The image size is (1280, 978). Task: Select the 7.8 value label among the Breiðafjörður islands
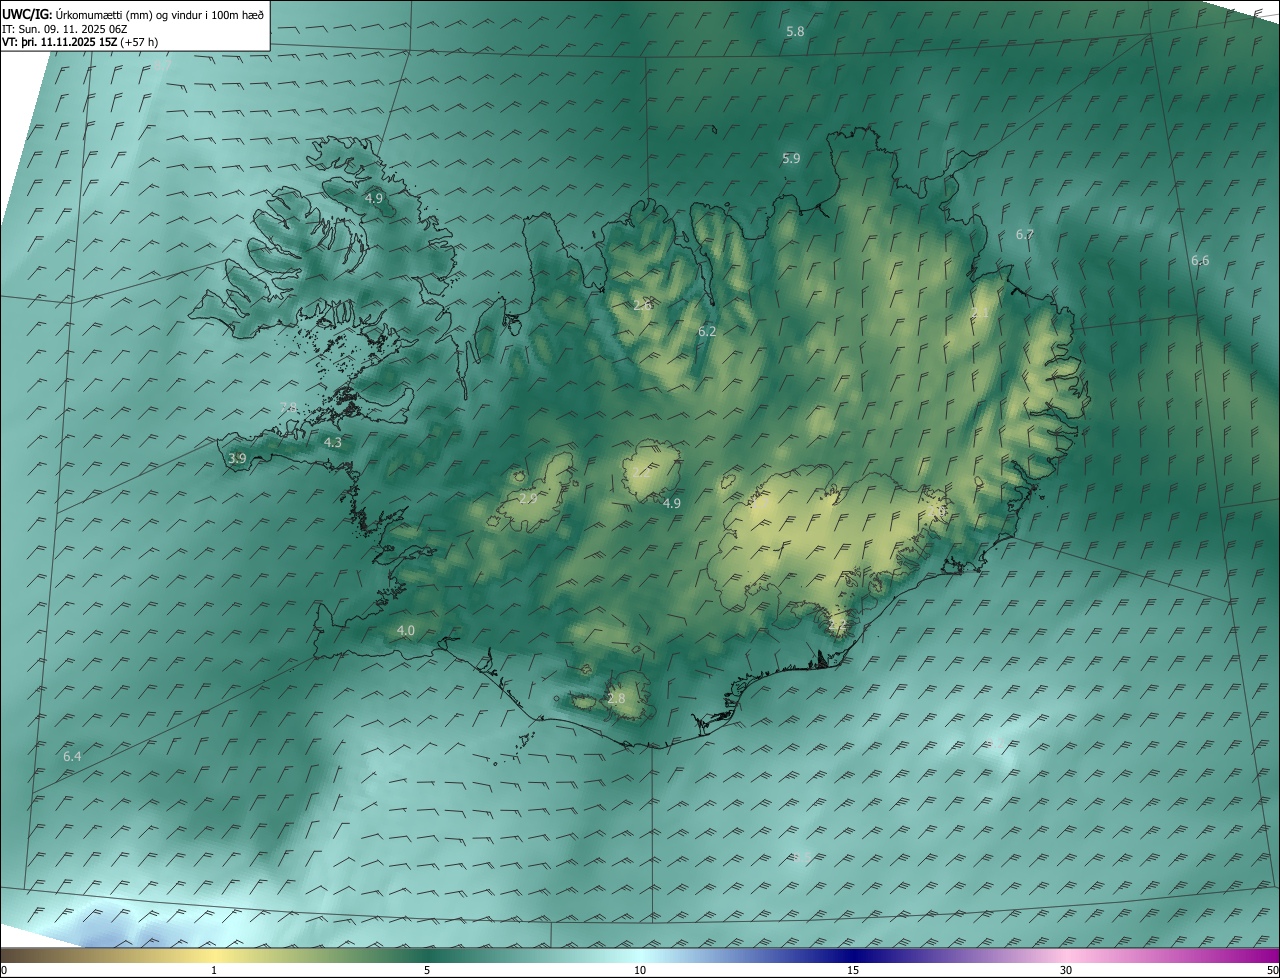tap(288, 407)
